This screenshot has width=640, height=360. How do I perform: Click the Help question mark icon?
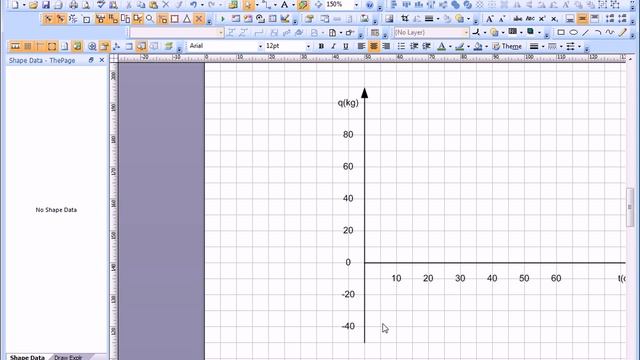369,5
